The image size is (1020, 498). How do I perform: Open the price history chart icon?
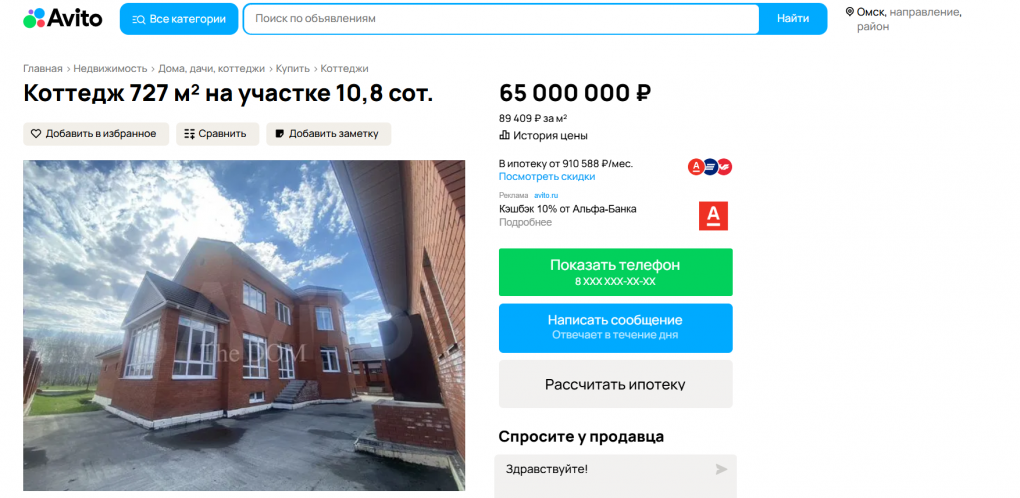pos(504,135)
